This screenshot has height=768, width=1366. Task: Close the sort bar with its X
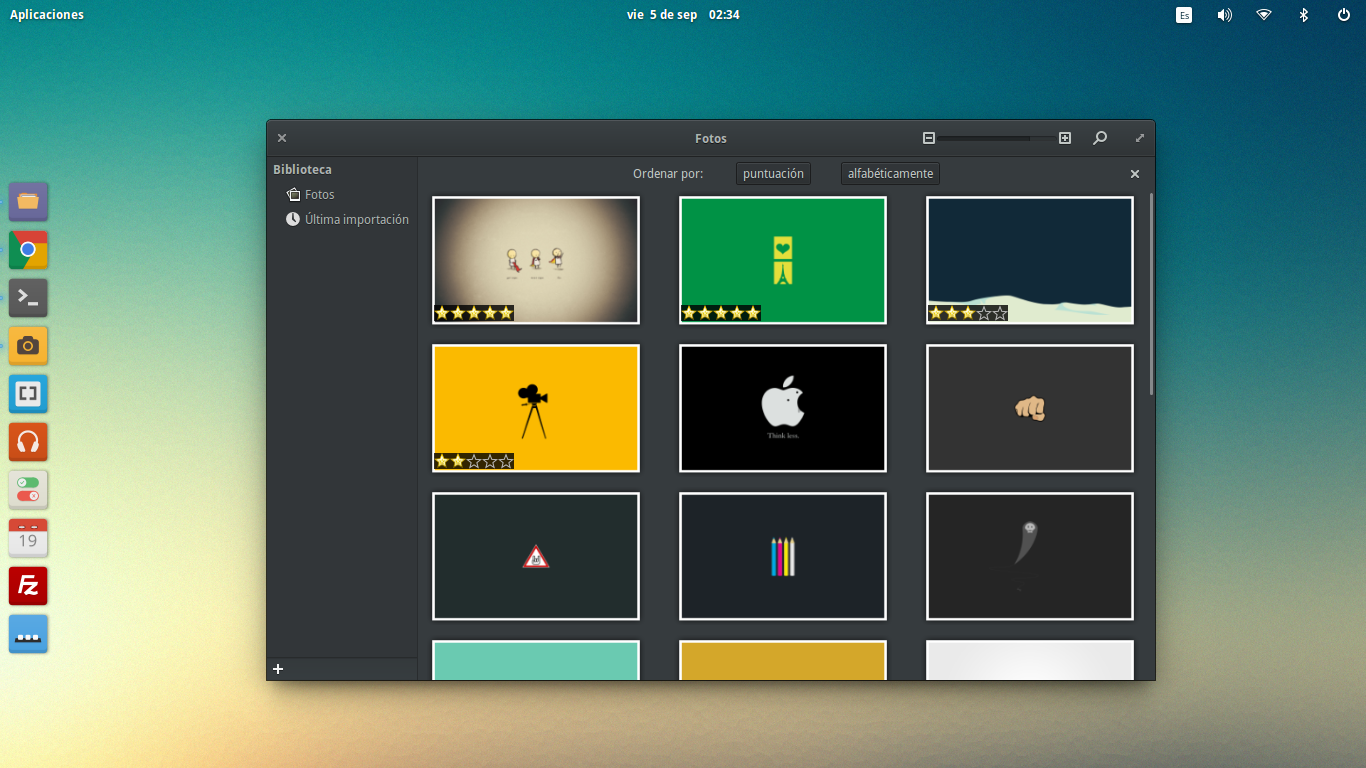(x=1135, y=174)
